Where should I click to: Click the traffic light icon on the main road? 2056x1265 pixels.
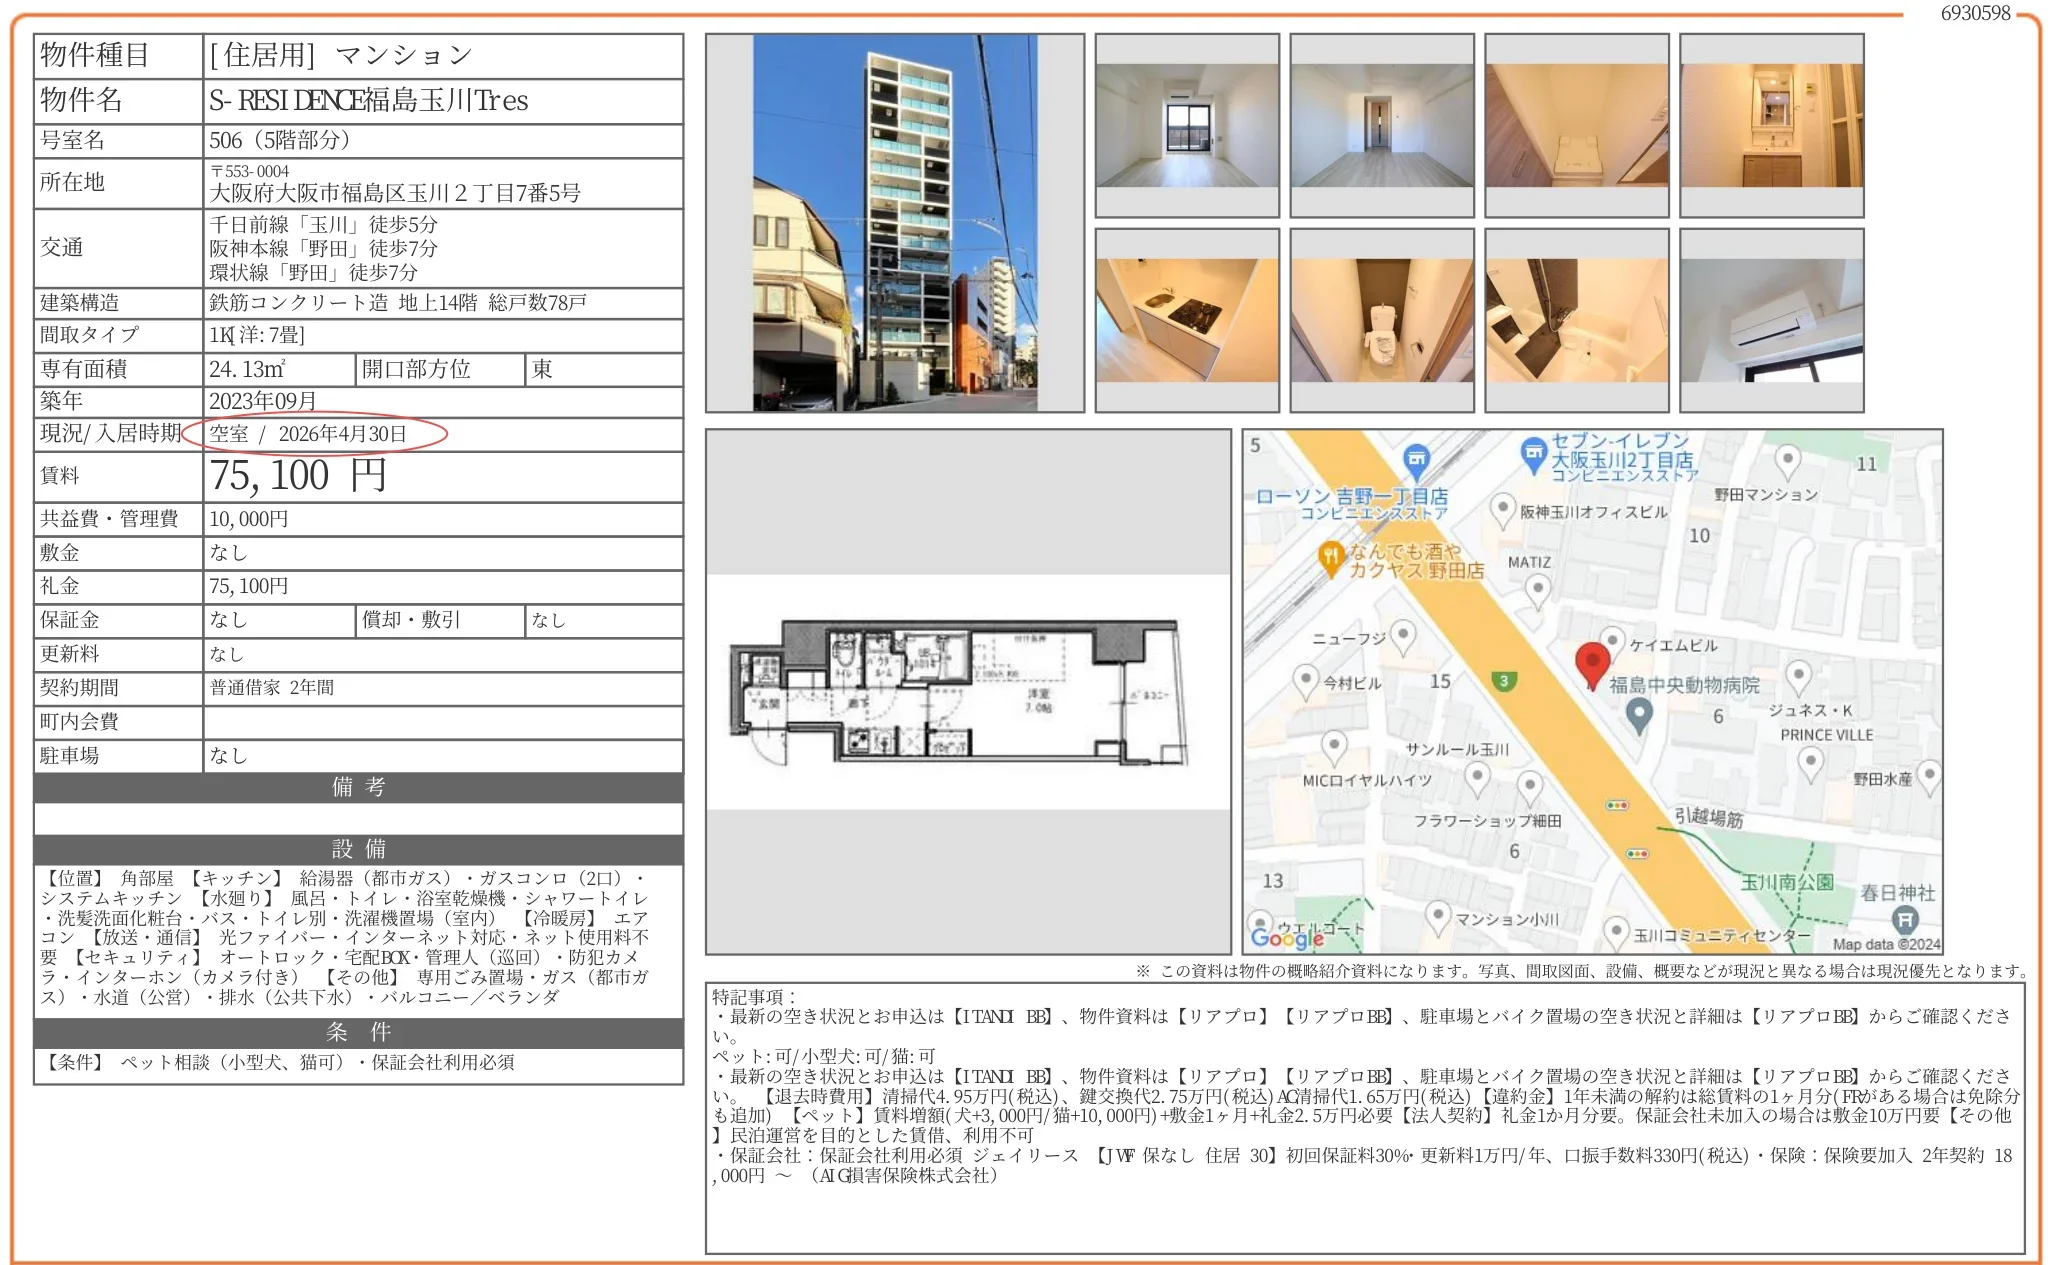1616,804
